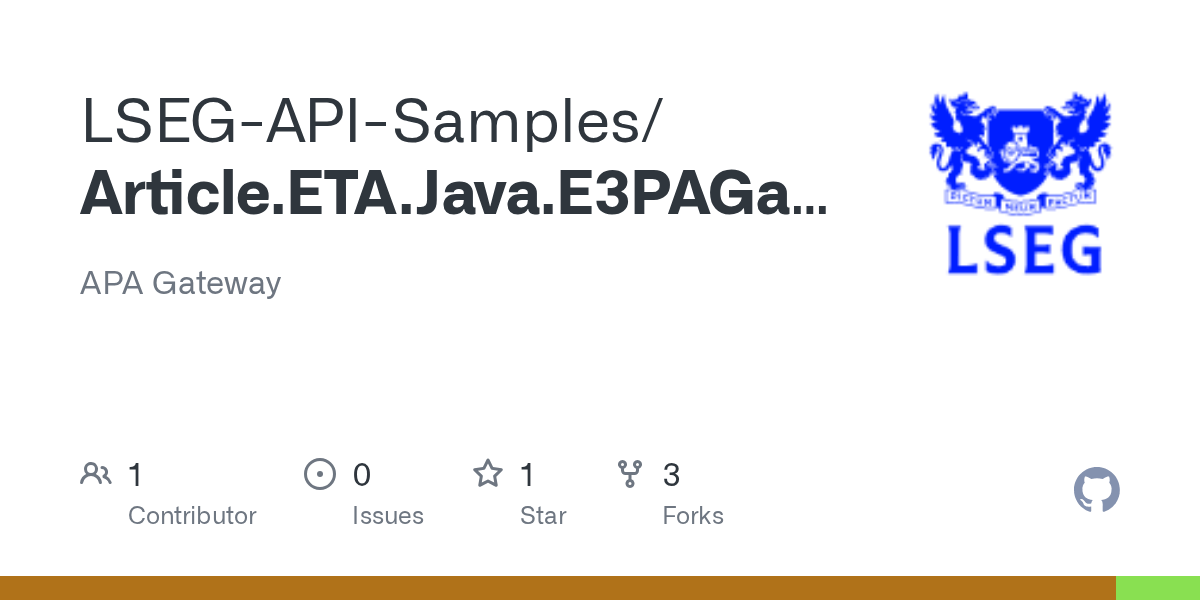Click the star icon

point(487,474)
